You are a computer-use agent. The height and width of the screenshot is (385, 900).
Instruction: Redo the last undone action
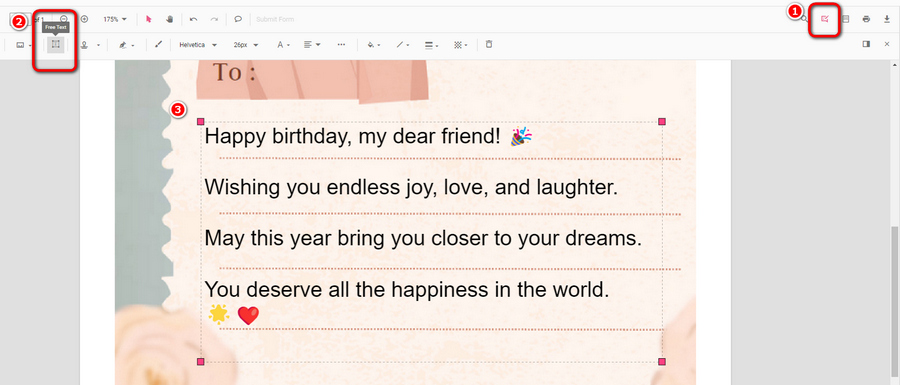[x=214, y=19]
